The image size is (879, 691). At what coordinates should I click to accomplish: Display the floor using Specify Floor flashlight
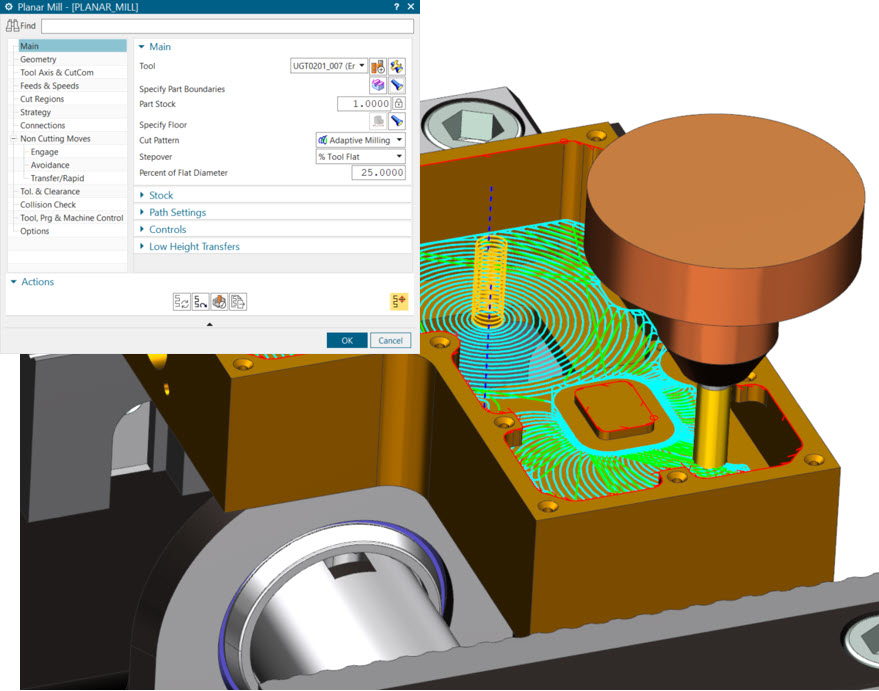pos(396,121)
